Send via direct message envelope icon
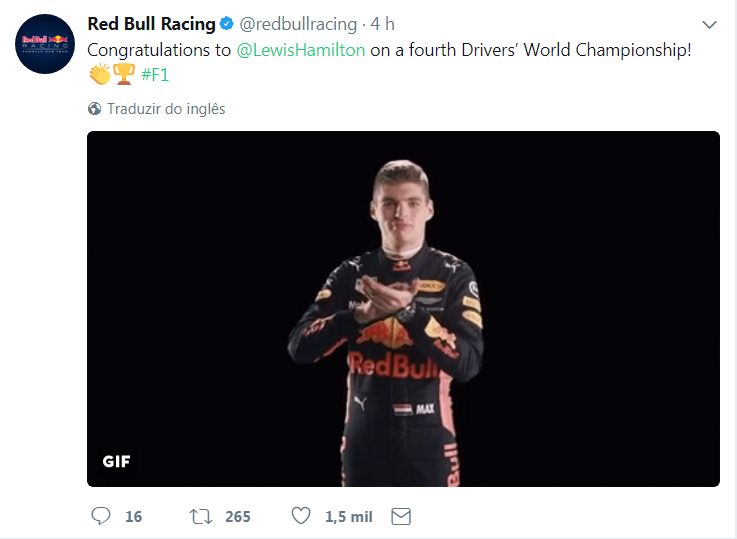The height and width of the screenshot is (539, 737). coord(401,516)
